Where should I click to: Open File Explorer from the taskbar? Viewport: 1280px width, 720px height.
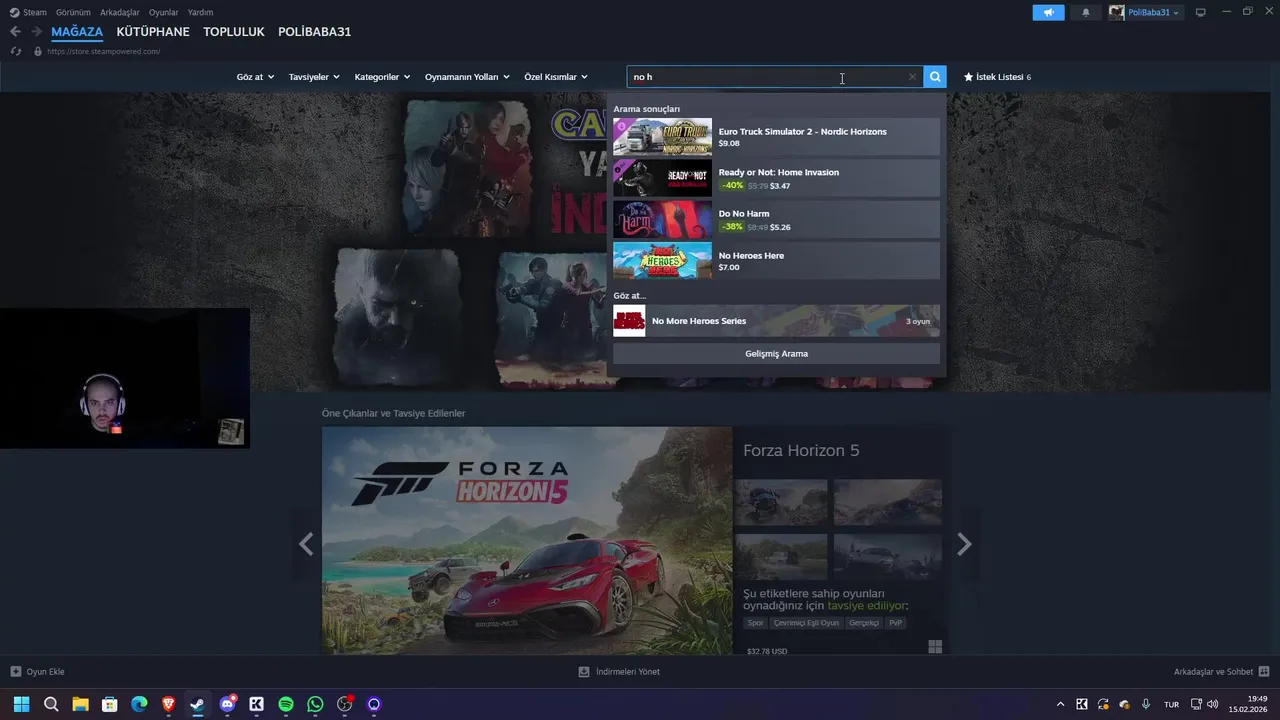(80, 704)
